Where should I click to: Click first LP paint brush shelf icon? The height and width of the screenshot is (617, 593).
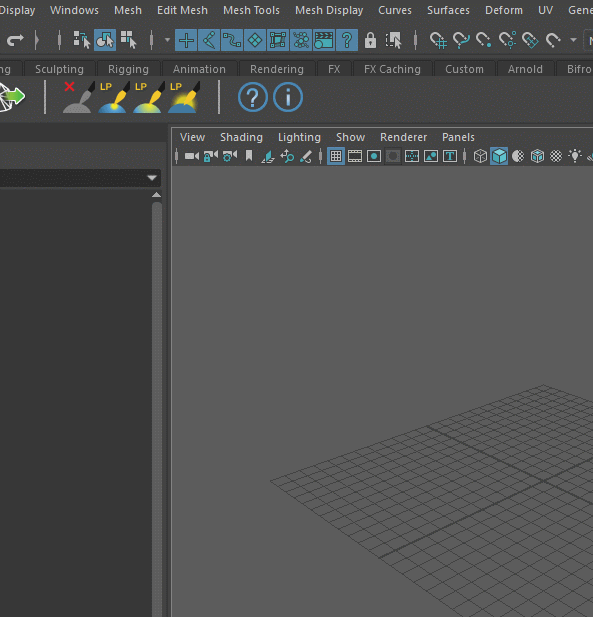[x=114, y=97]
